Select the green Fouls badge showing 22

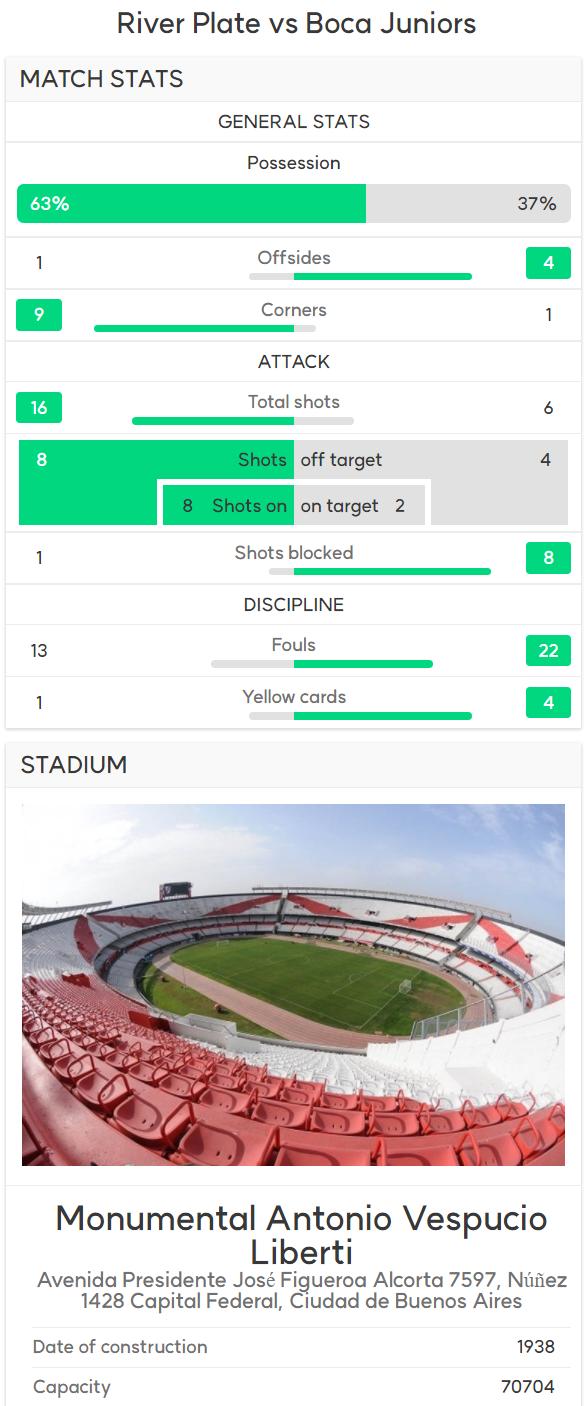(548, 650)
